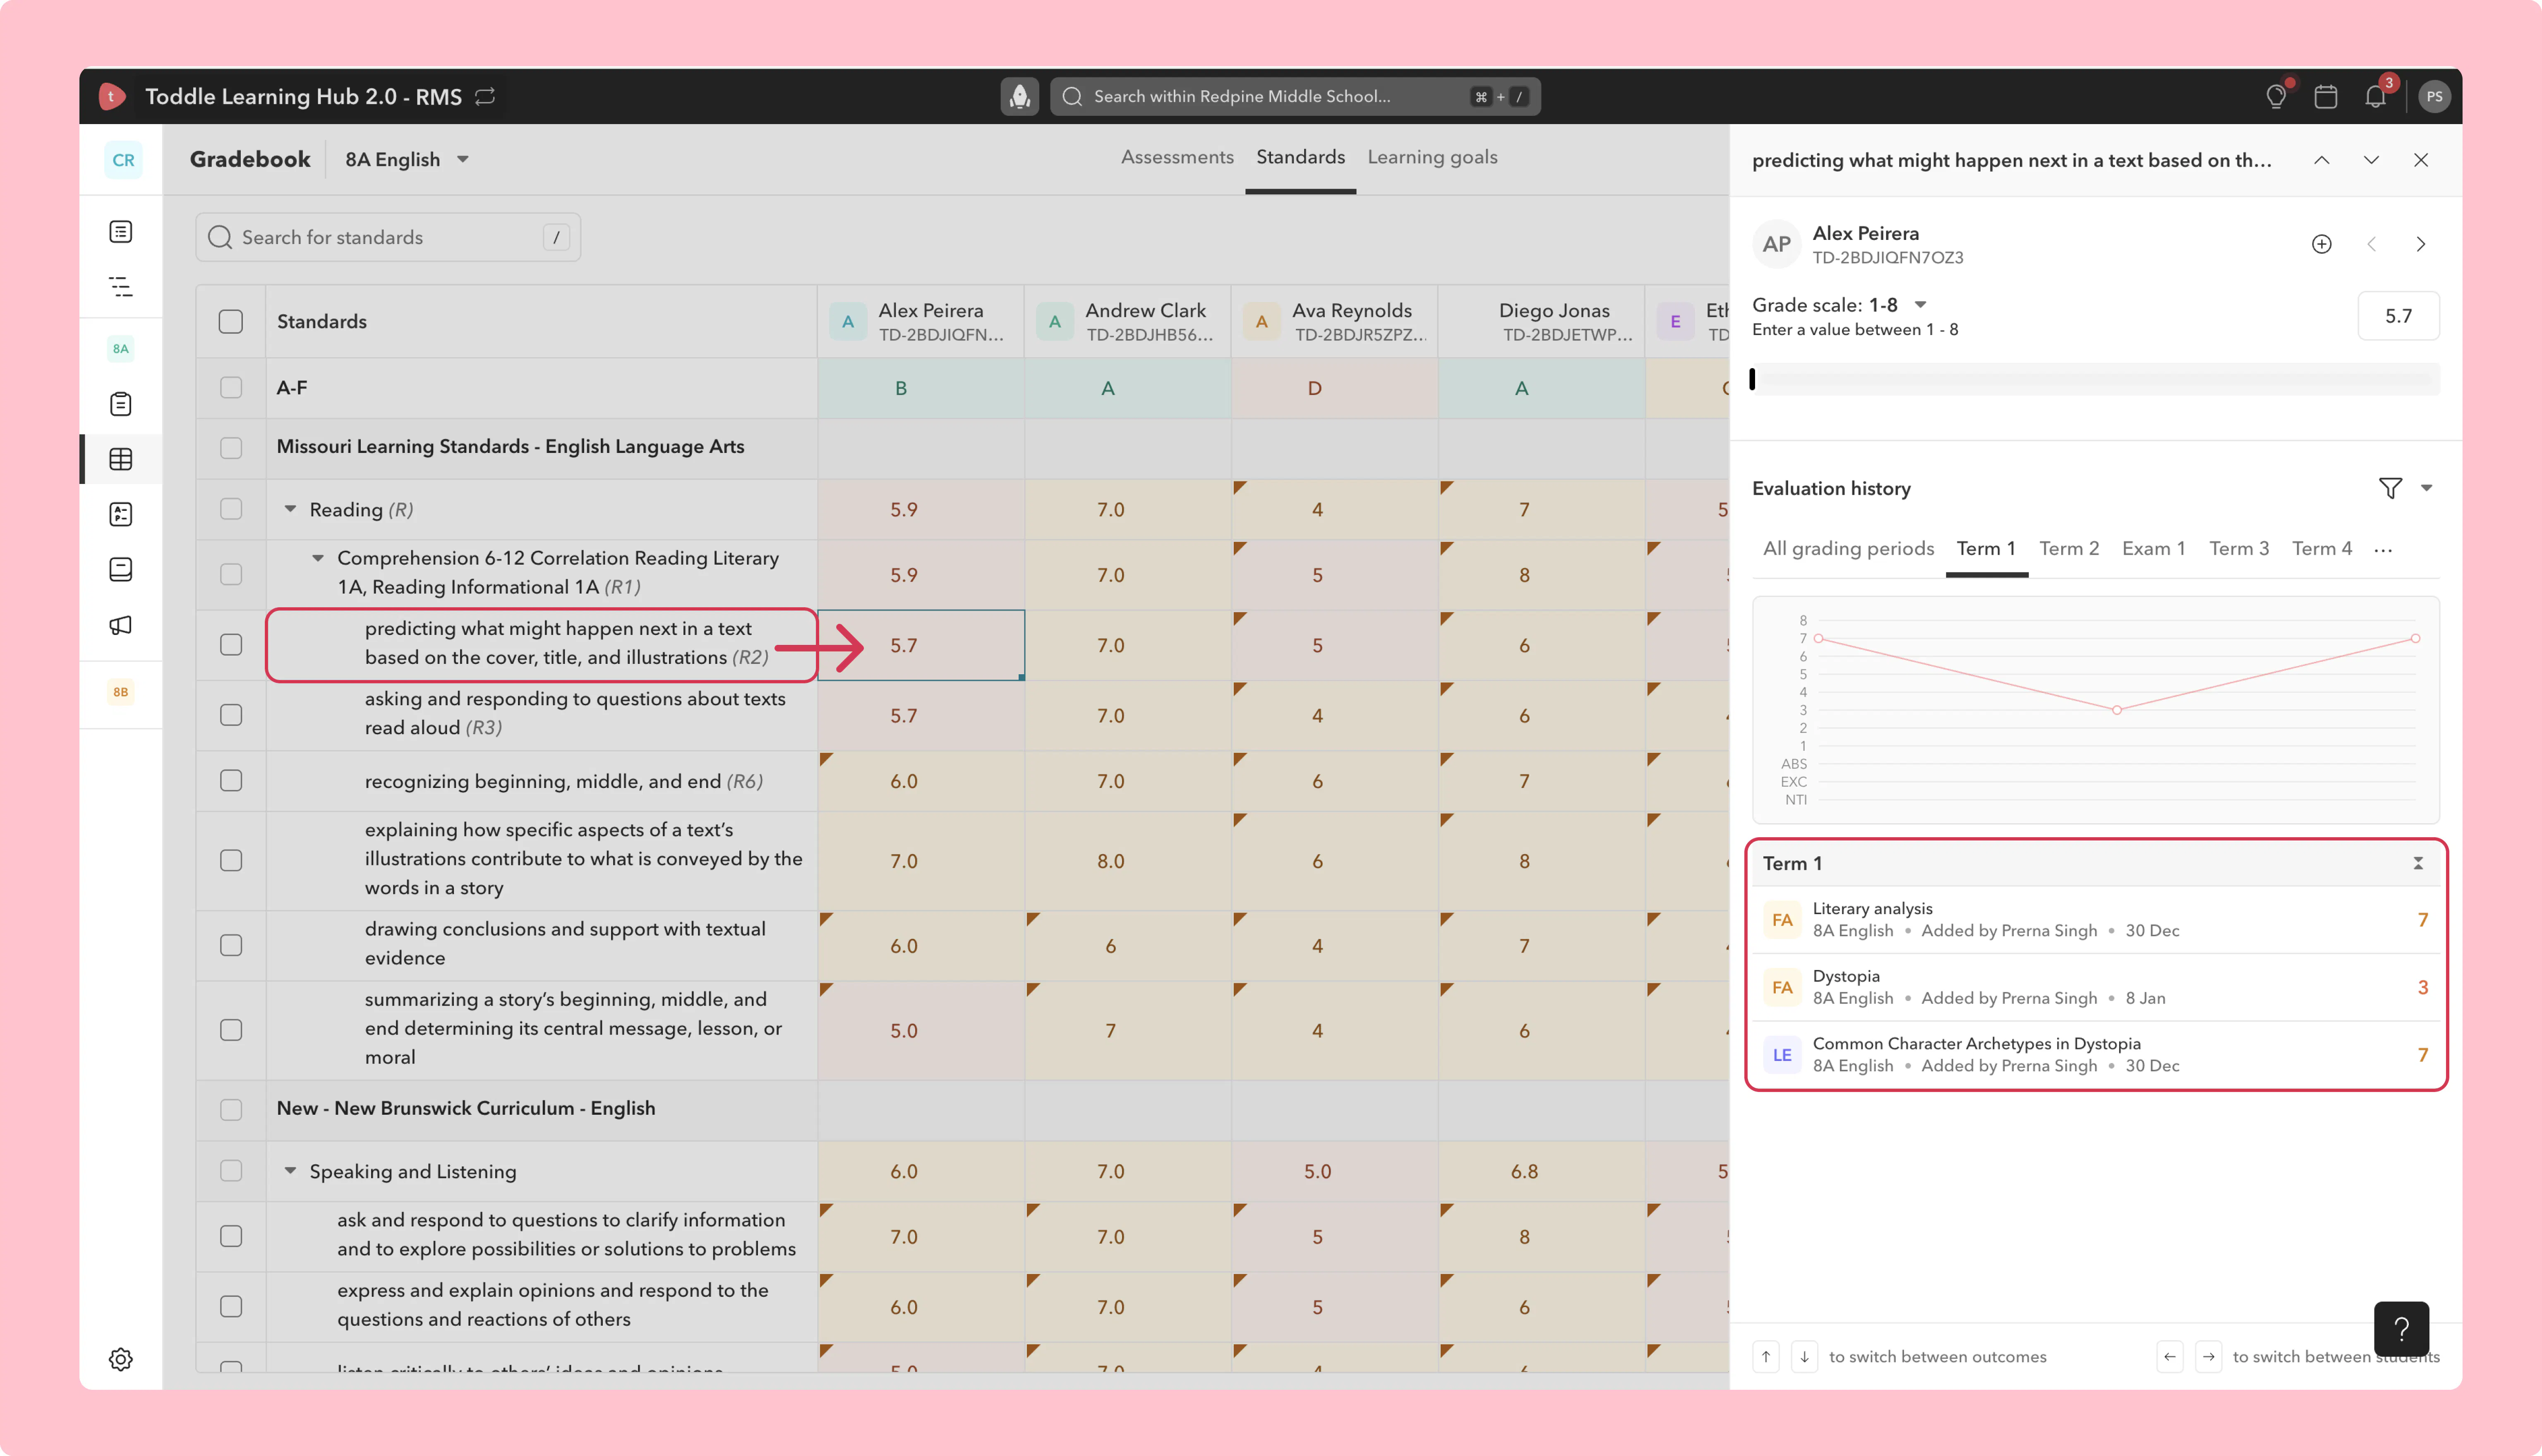Open the settings gear in sidebar

pyautogui.click(x=121, y=1359)
